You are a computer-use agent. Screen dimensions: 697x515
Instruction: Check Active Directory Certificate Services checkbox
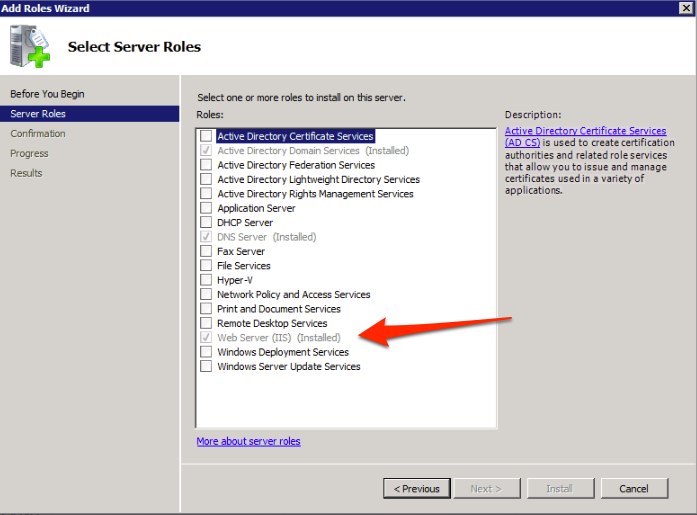point(206,136)
